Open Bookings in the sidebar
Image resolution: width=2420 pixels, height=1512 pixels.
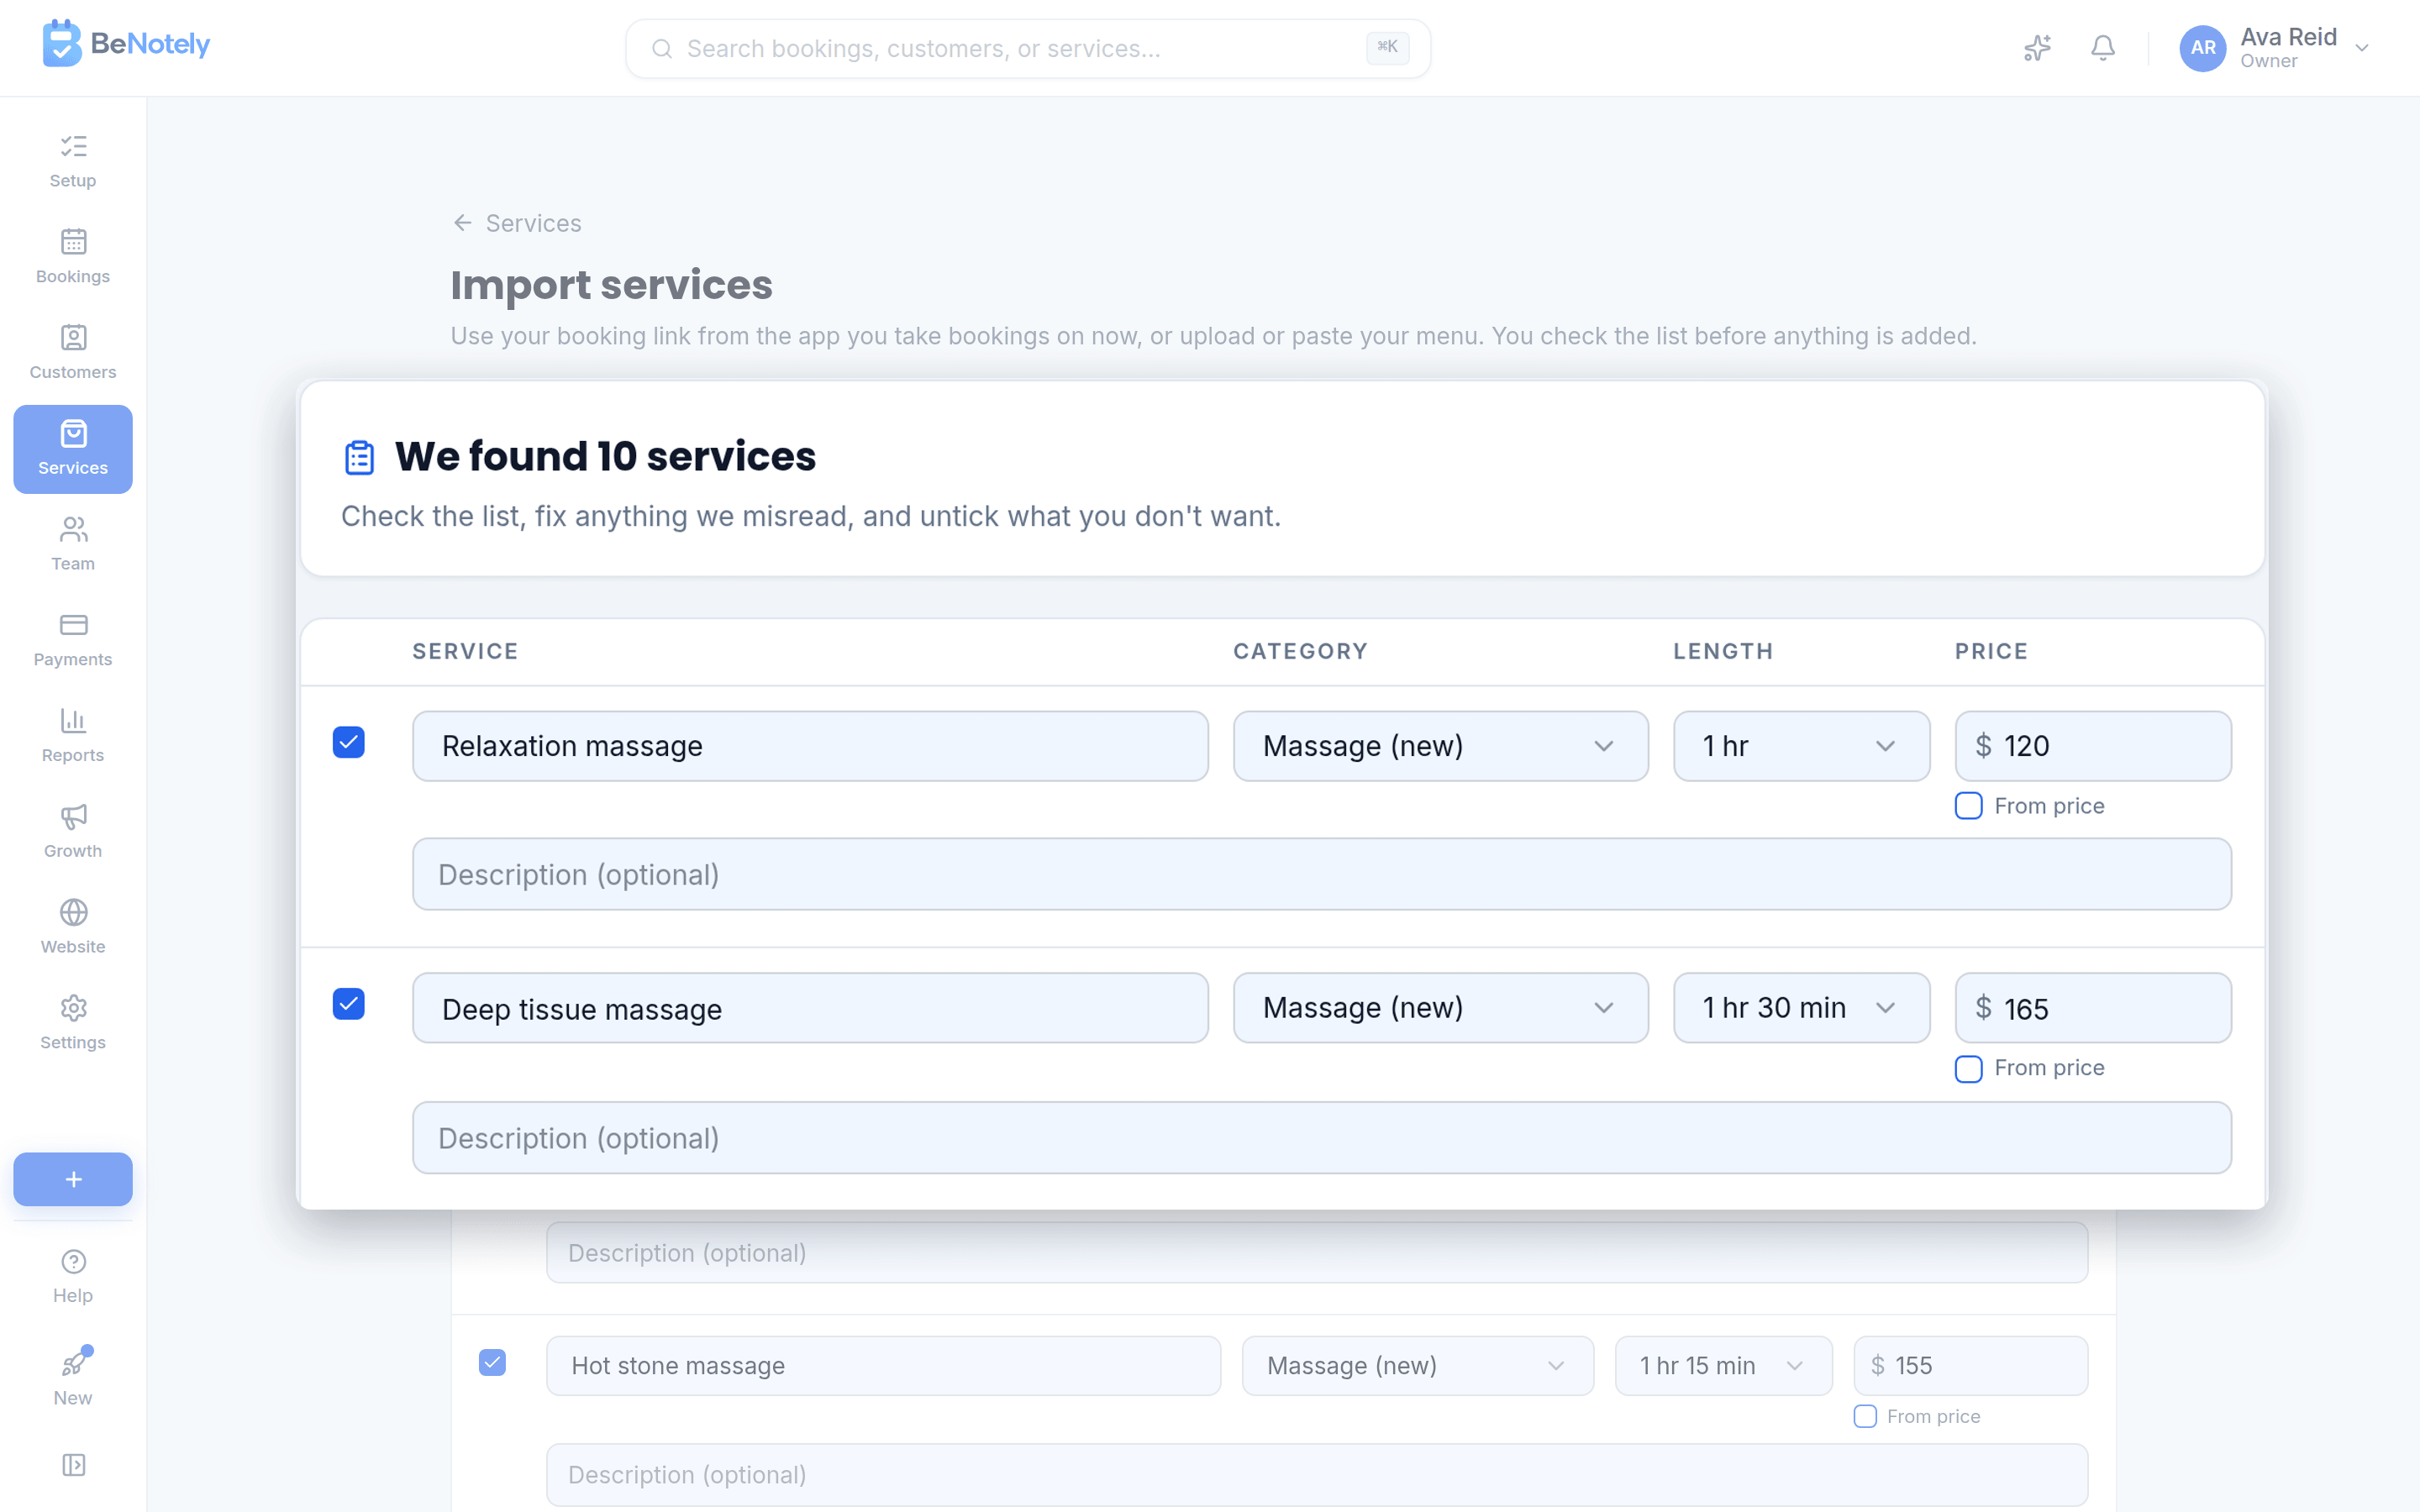pos(73,257)
